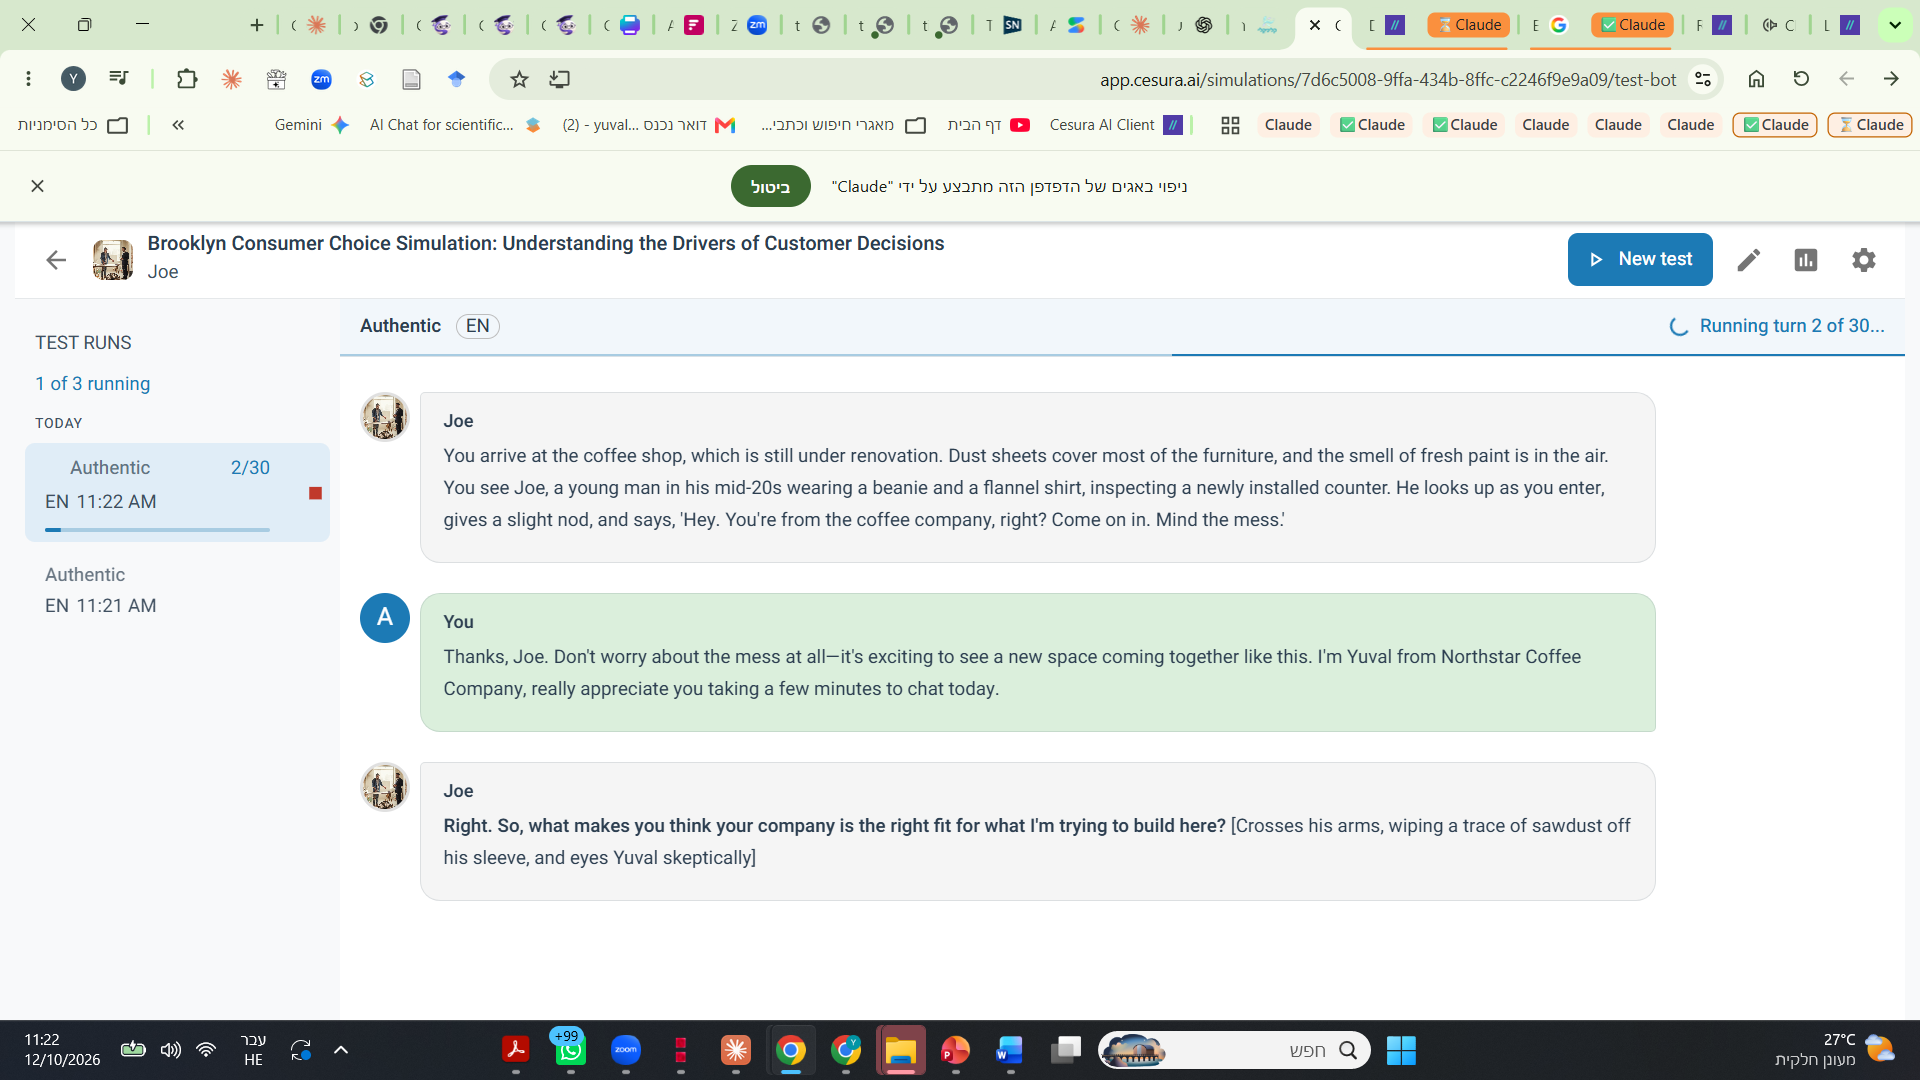Viewport: 1920px width, 1080px height.
Task: Open the bookmark apps grid icon
Action: pyautogui.click(x=1230, y=125)
